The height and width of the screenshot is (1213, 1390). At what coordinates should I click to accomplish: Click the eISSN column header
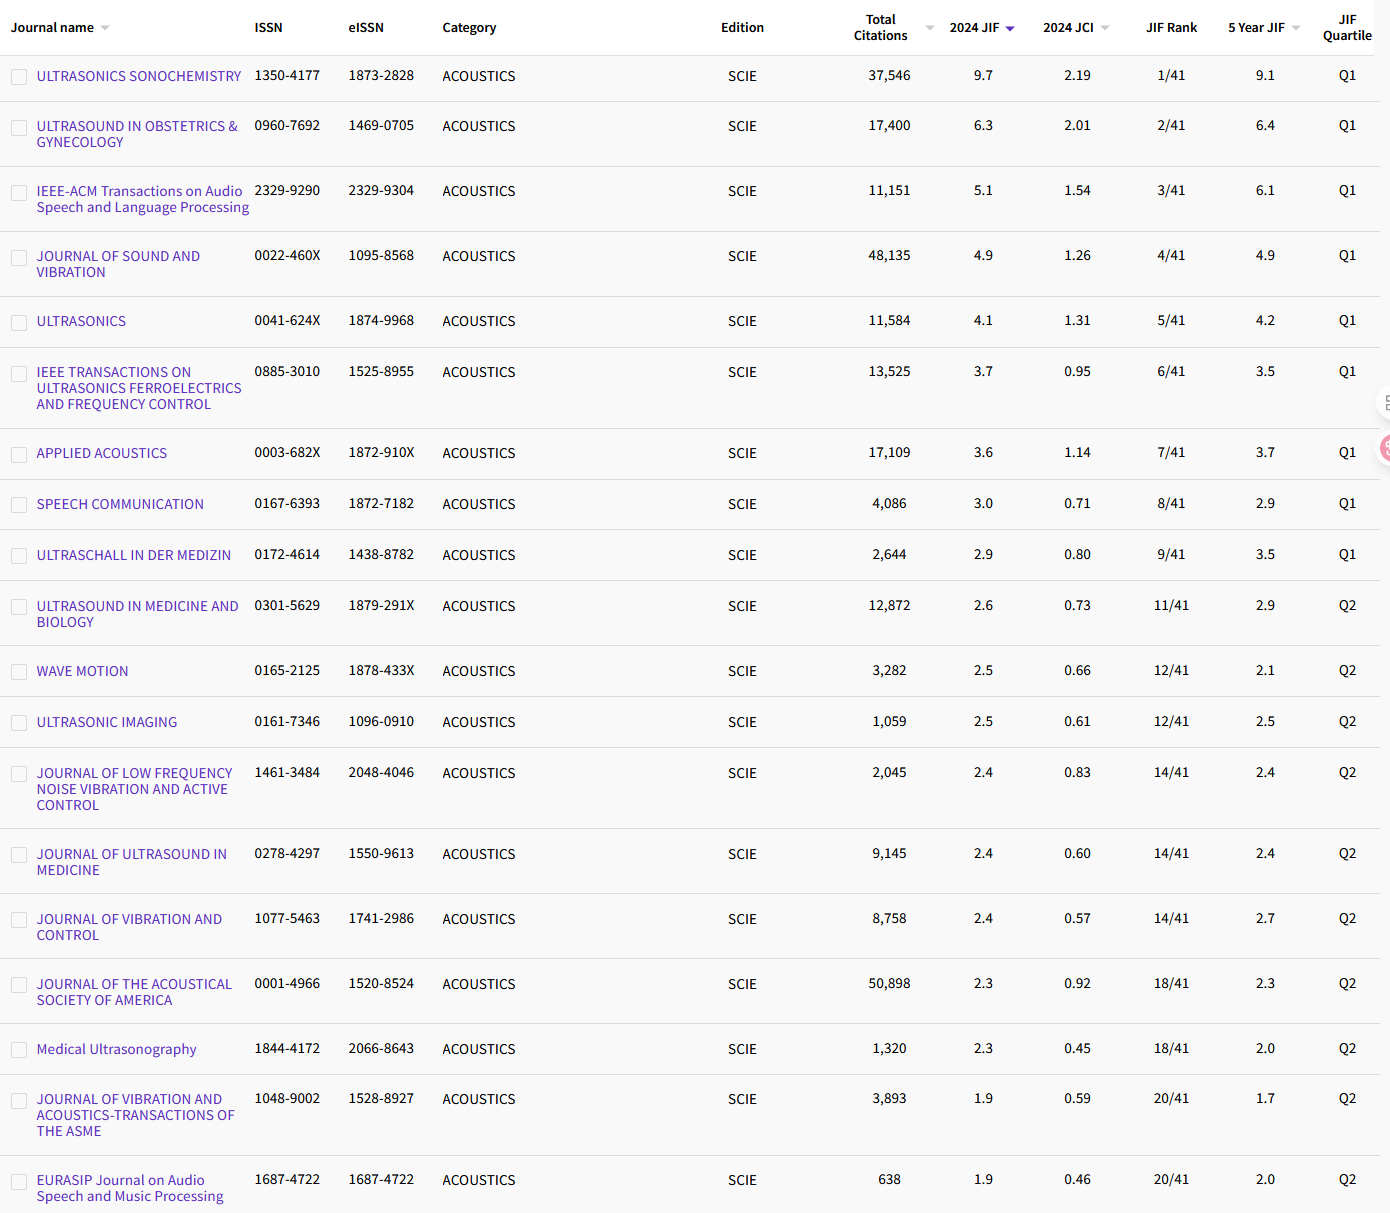[x=366, y=28]
